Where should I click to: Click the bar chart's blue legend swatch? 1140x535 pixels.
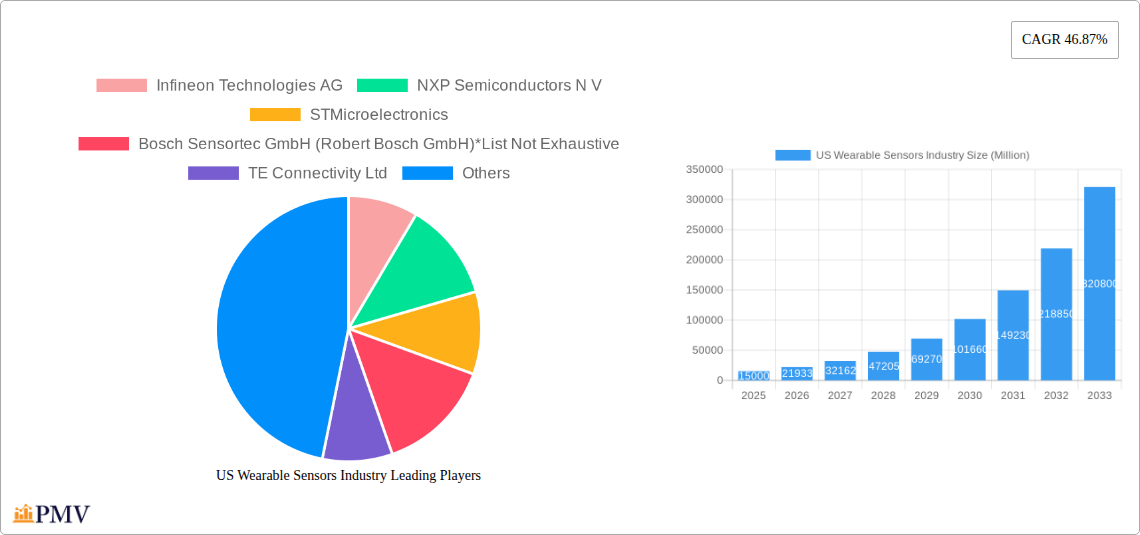pyautogui.click(x=792, y=155)
